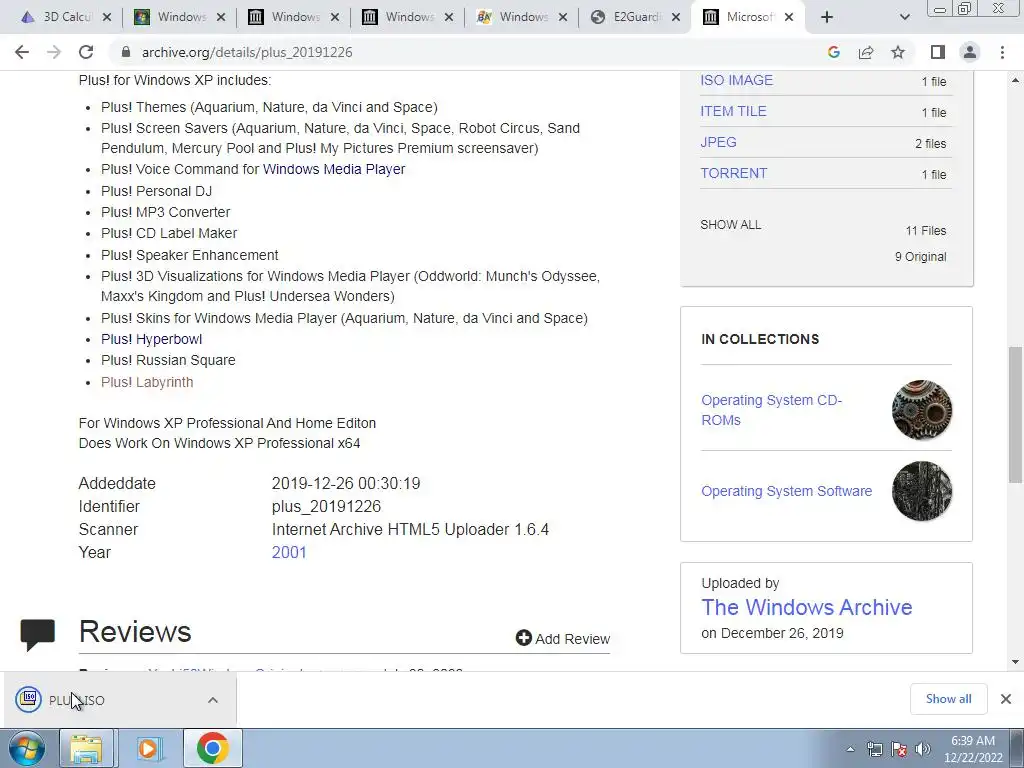Open the JPEG download option
Image resolution: width=1024 pixels, height=768 pixels.
coord(718,142)
